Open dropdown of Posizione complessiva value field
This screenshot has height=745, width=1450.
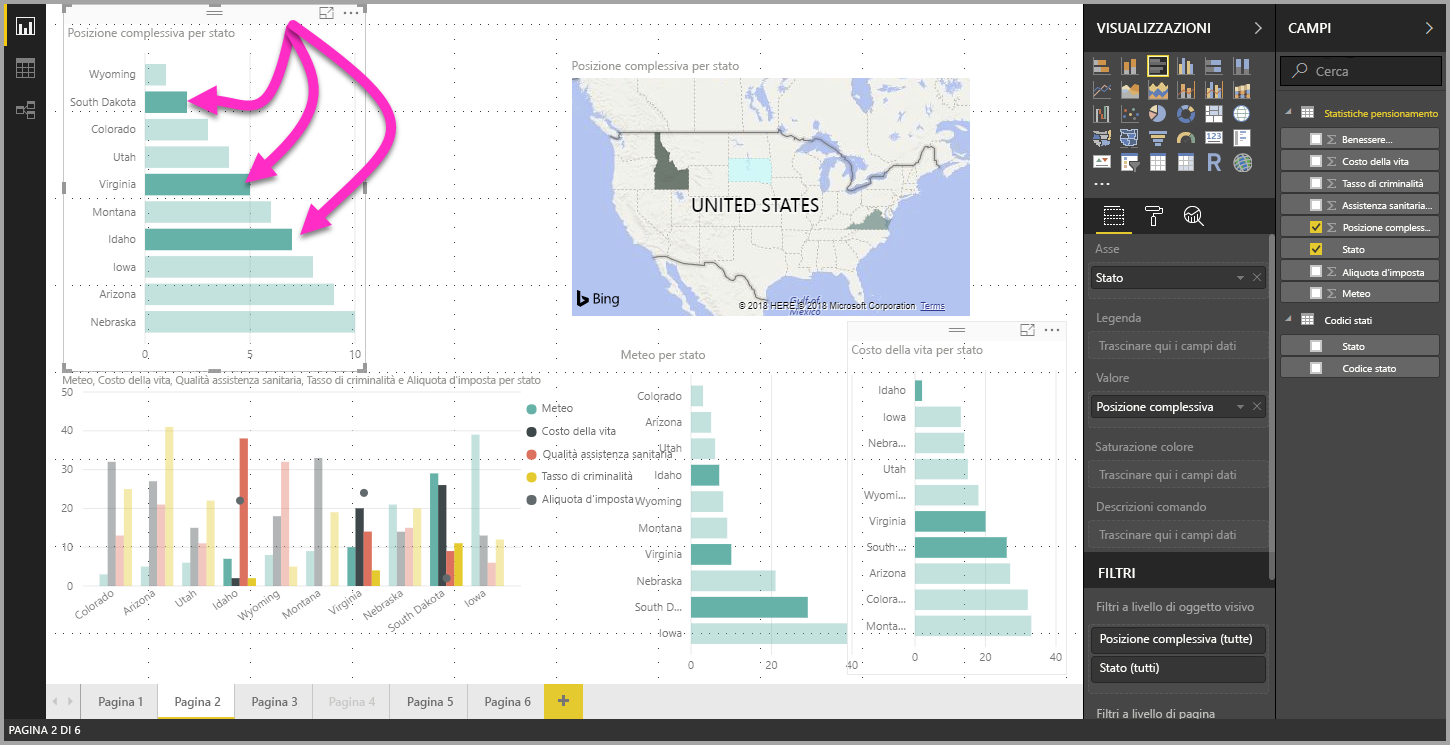tap(1241, 407)
